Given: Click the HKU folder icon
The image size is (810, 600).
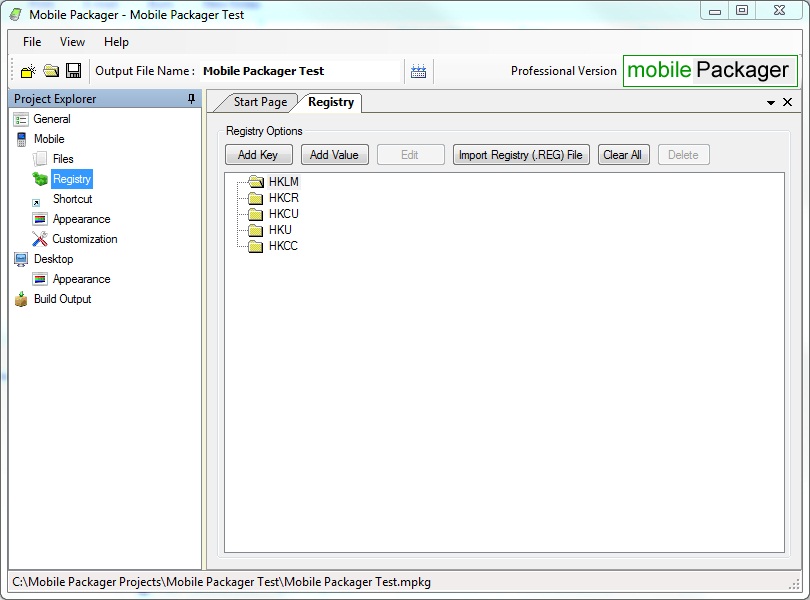Looking at the screenshot, I should click(255, 230).
